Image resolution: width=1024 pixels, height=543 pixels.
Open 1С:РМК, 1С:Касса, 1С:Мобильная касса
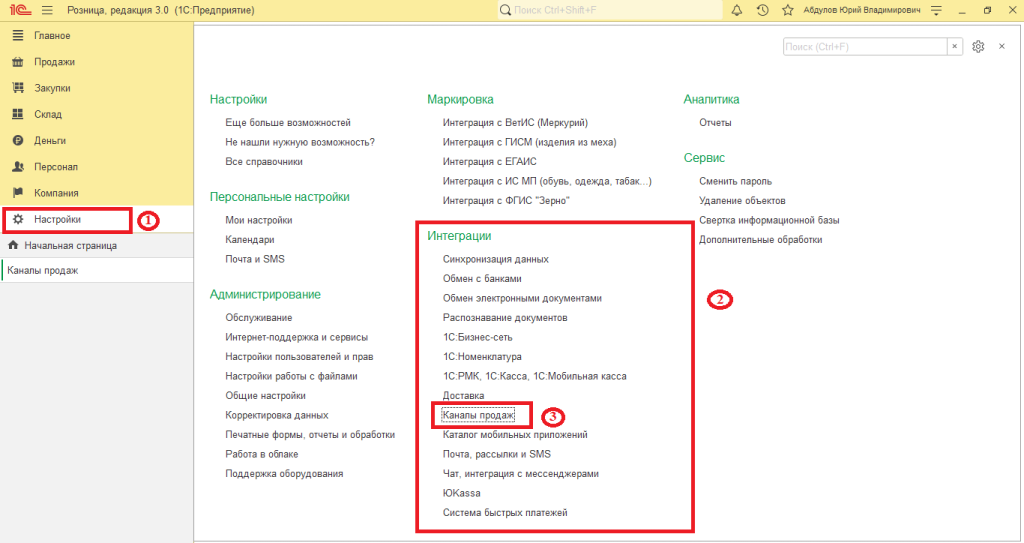534,376
